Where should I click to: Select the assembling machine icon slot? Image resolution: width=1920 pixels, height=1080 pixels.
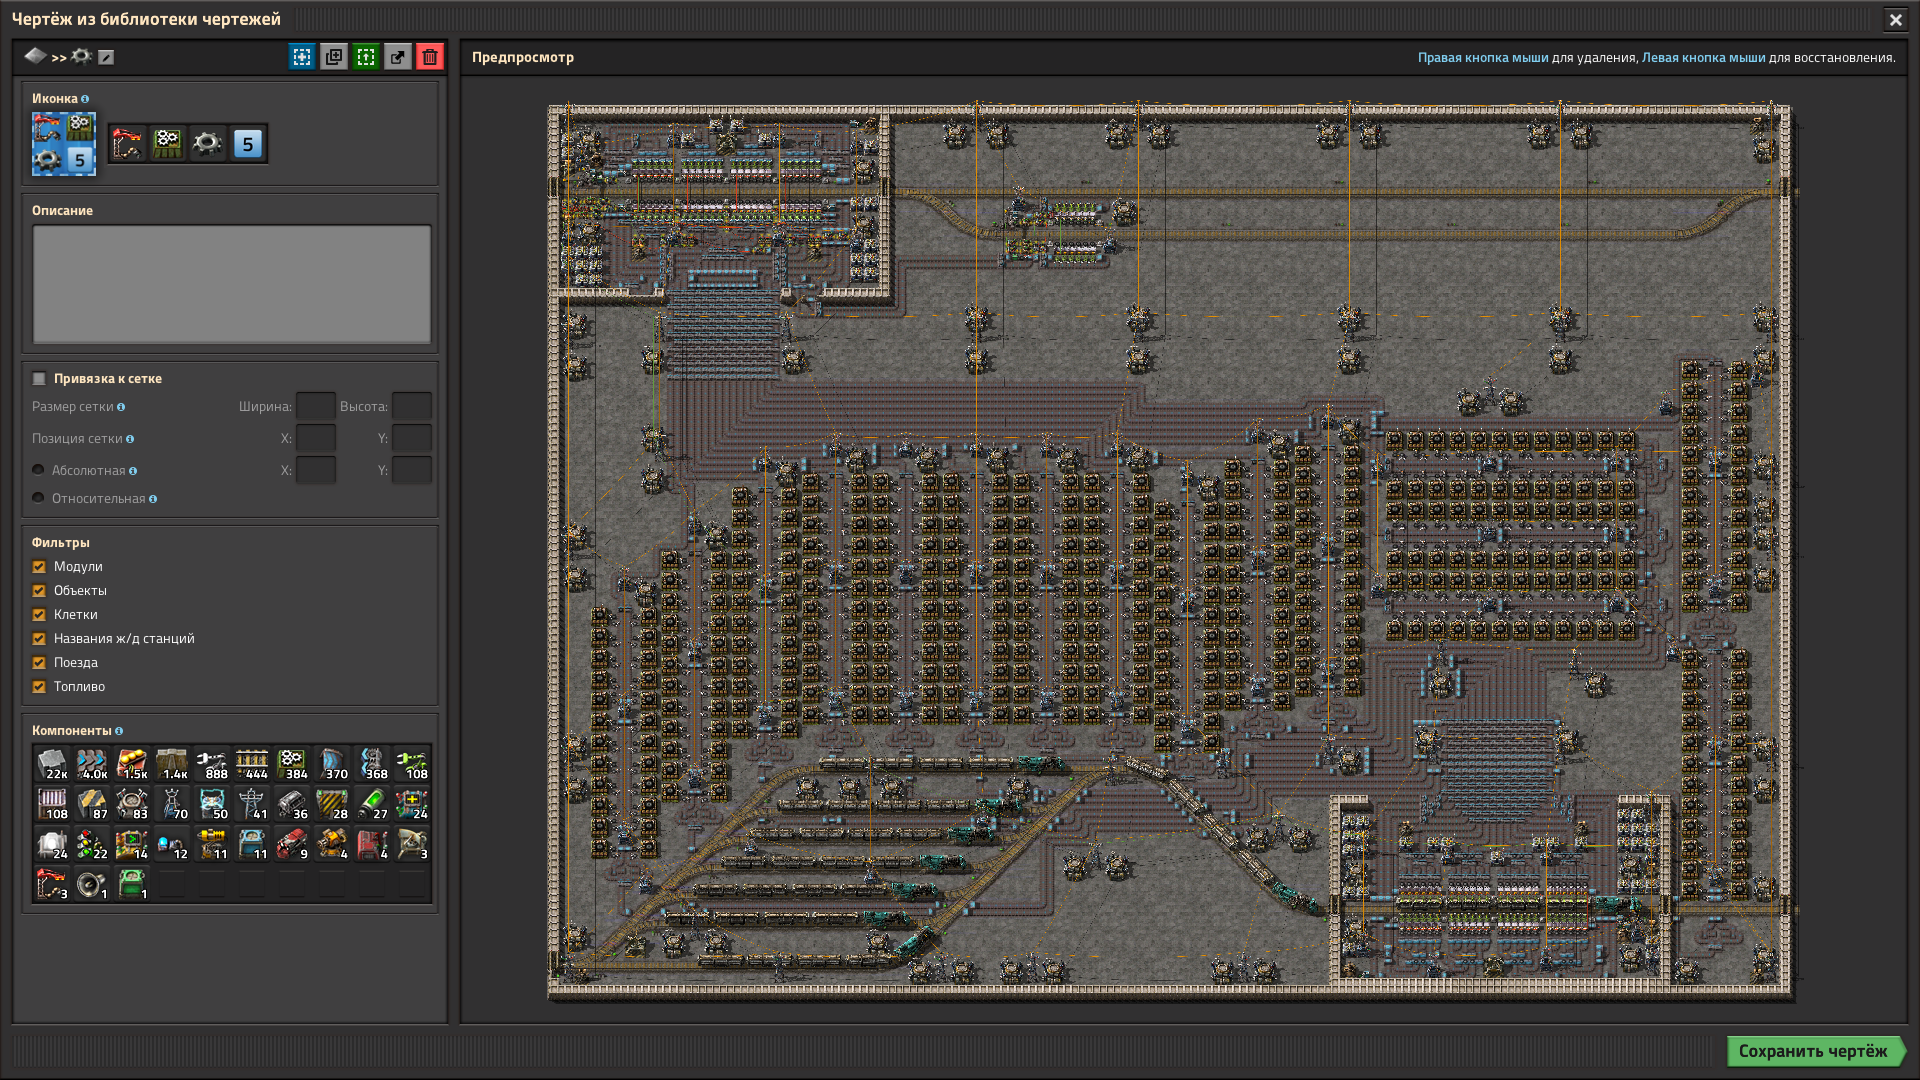[x=168, y=144]
